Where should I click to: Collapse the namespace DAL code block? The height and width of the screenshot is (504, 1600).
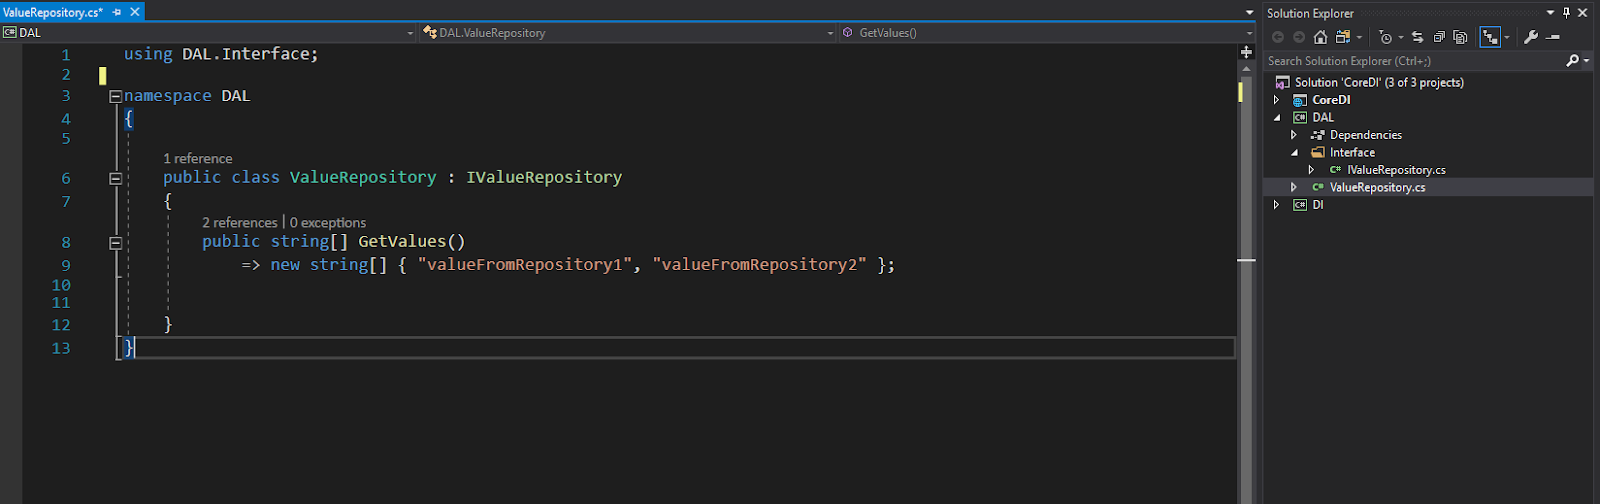tap(116, 96)
